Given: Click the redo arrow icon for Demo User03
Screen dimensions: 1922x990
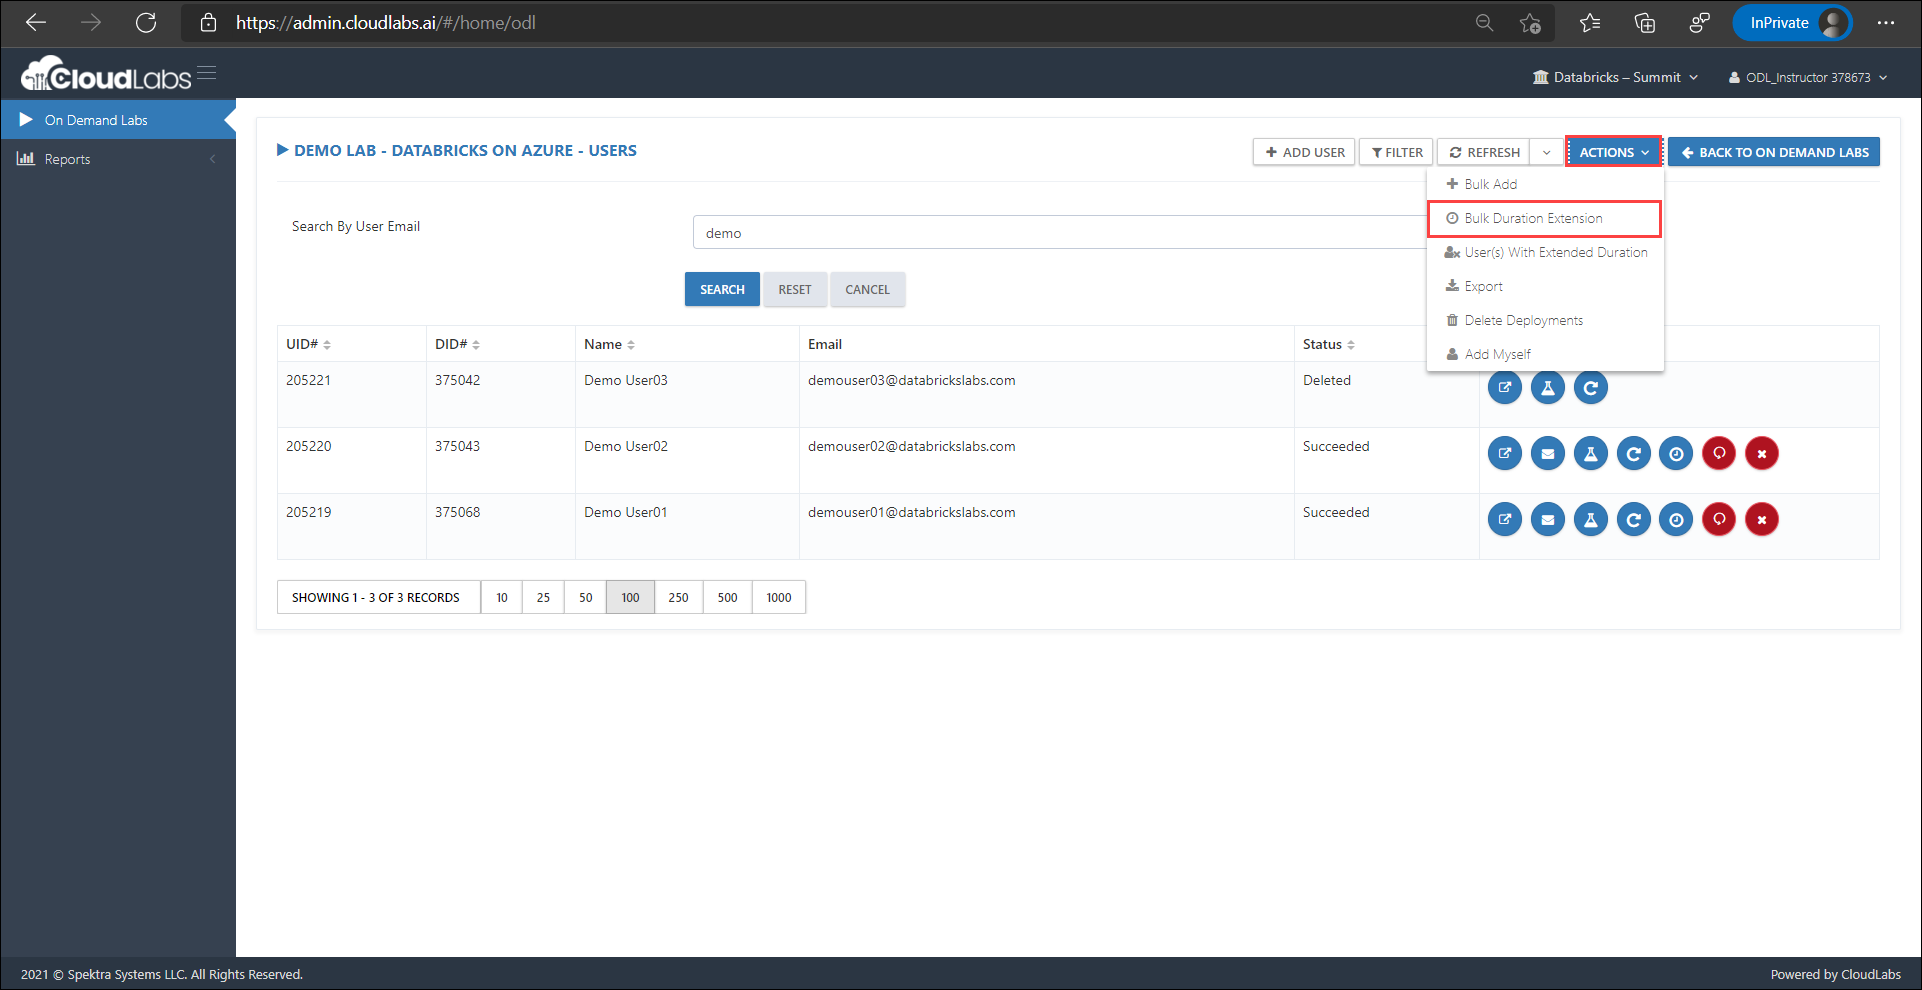Looking at the screenshot, I should (x=1590, y=387).
